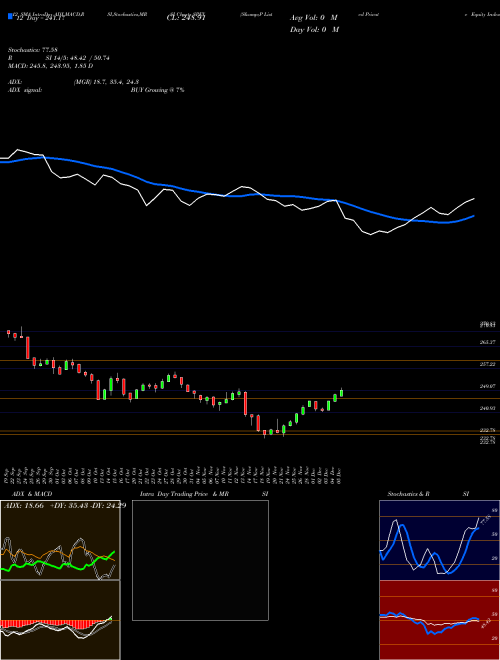Click the red MACD histogram panel

[x=60, y=620]
